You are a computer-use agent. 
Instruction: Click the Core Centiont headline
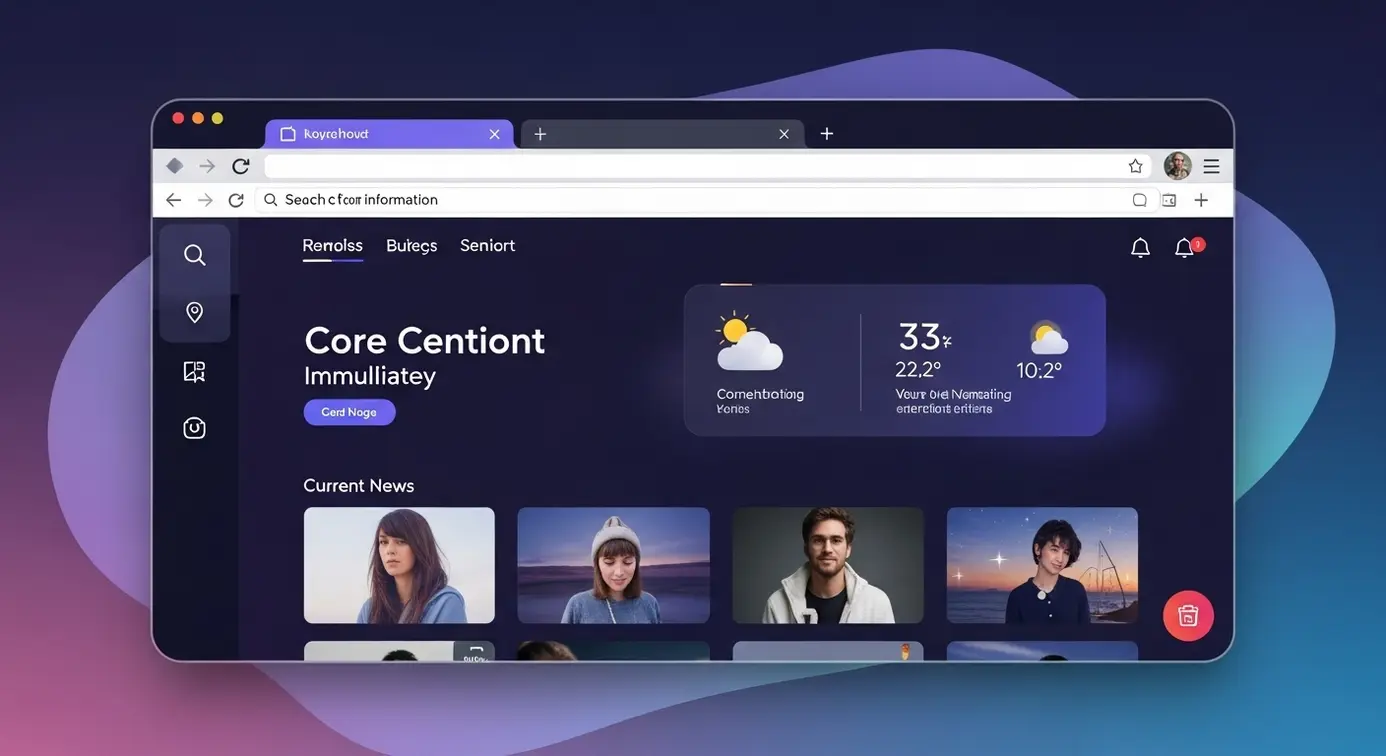point(424,341)
